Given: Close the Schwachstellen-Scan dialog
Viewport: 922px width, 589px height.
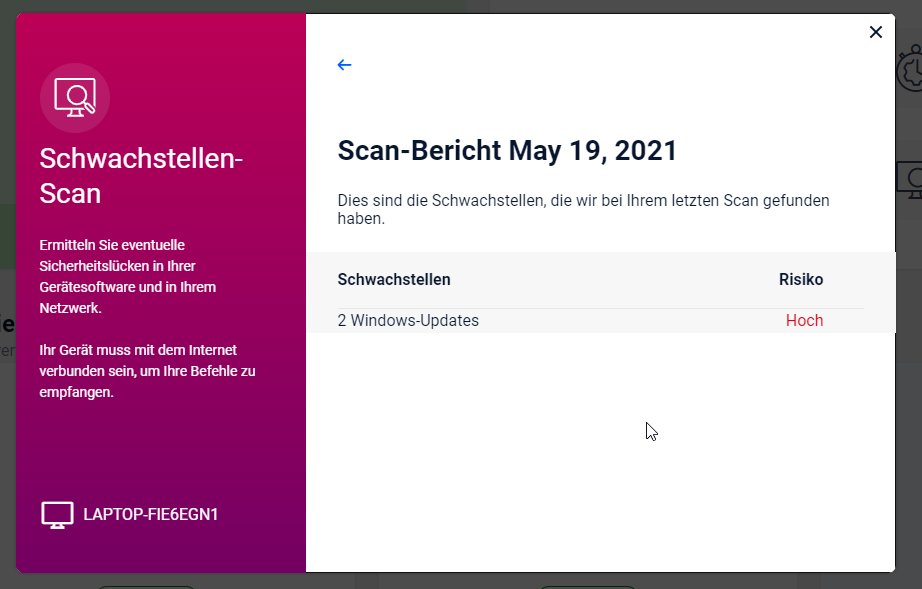Looking at the screenshot, I should (875, 32).
